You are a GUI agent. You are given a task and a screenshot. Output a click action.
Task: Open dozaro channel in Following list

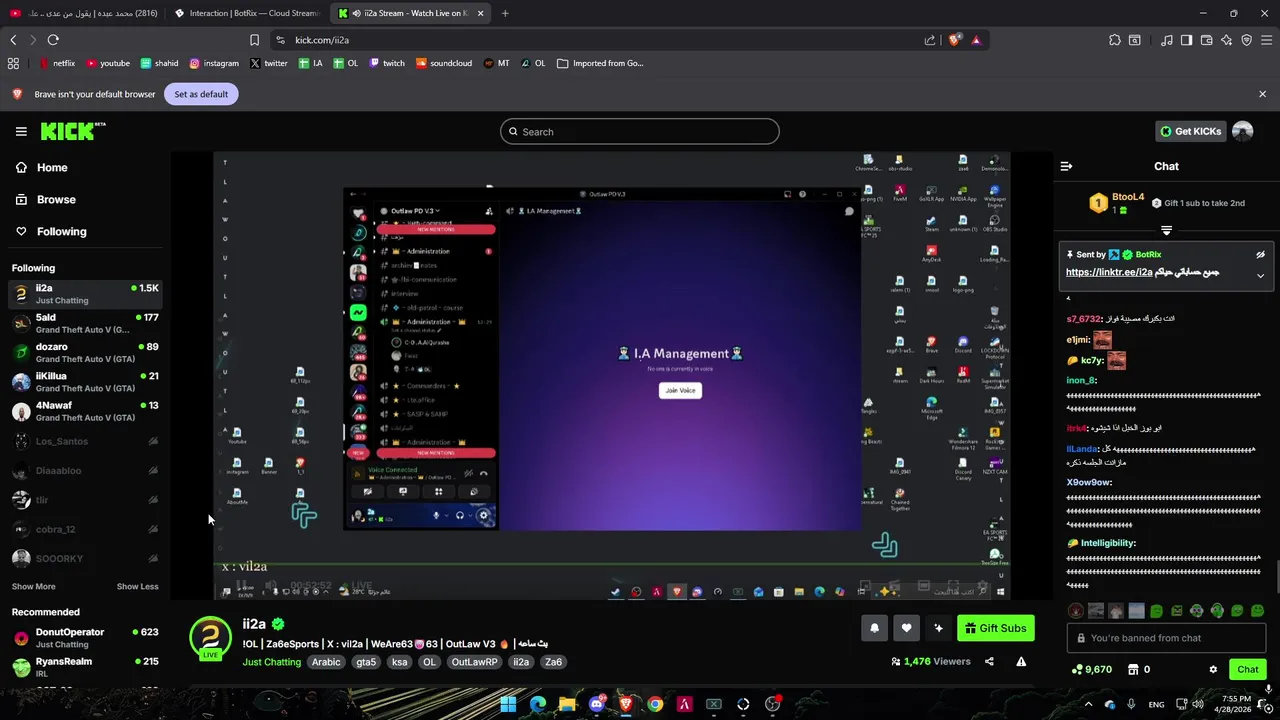(85, 352)
